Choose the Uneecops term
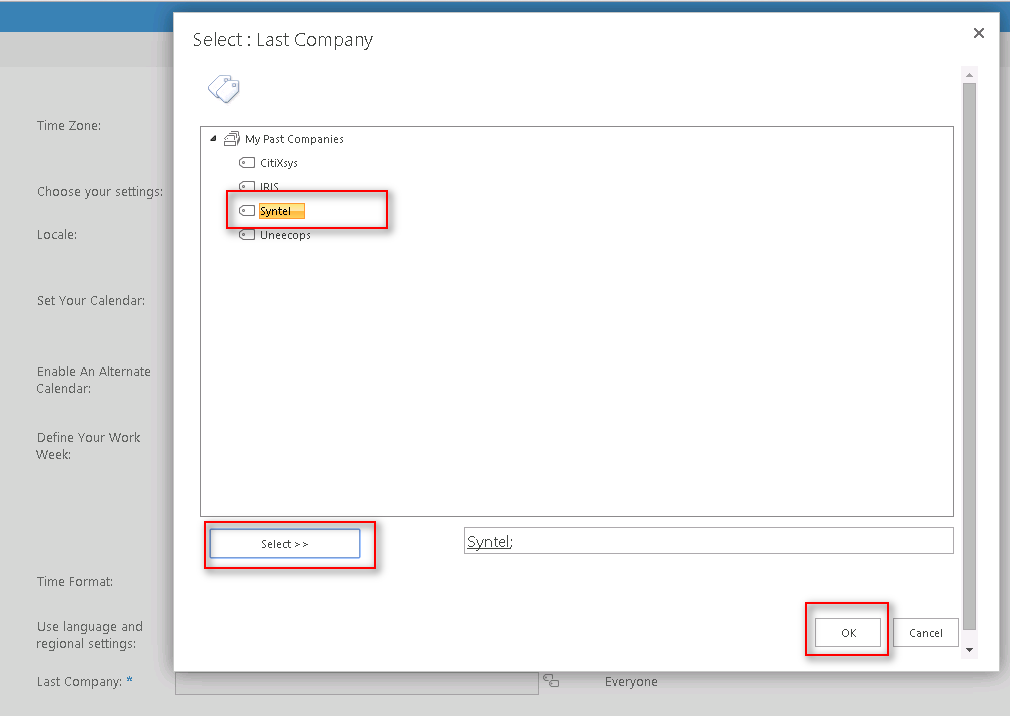 [285, 235]
